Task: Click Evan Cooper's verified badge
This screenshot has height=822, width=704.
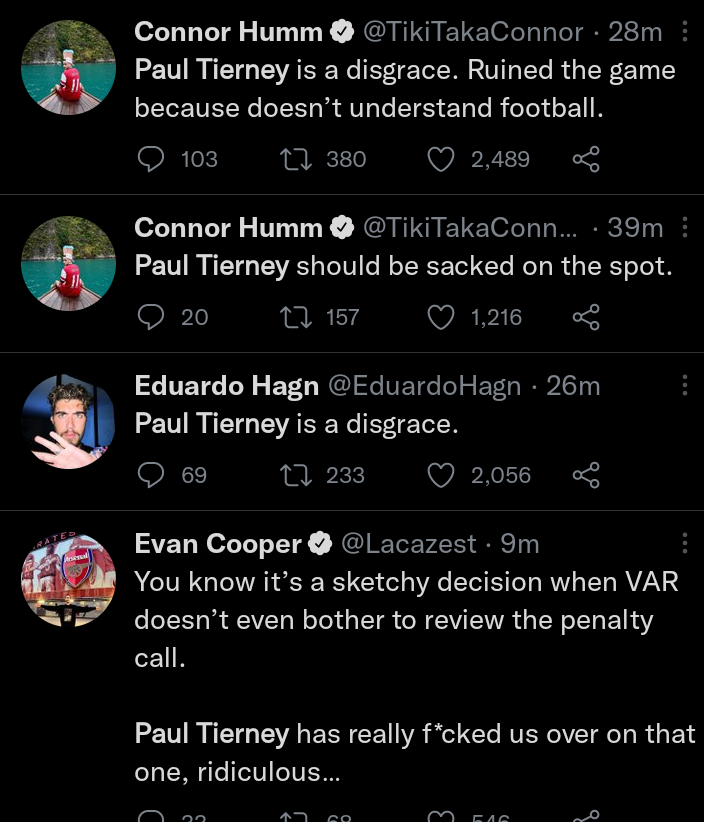Action: point(321,543)
